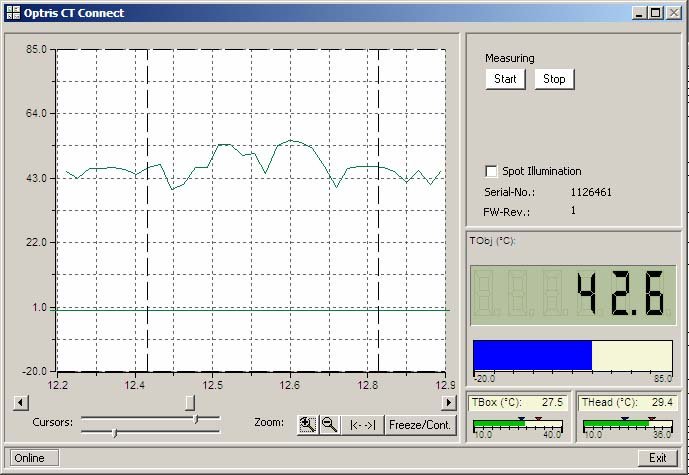
Task: Click the zoom in magnifier icon
Action: (x=308, y=425)
